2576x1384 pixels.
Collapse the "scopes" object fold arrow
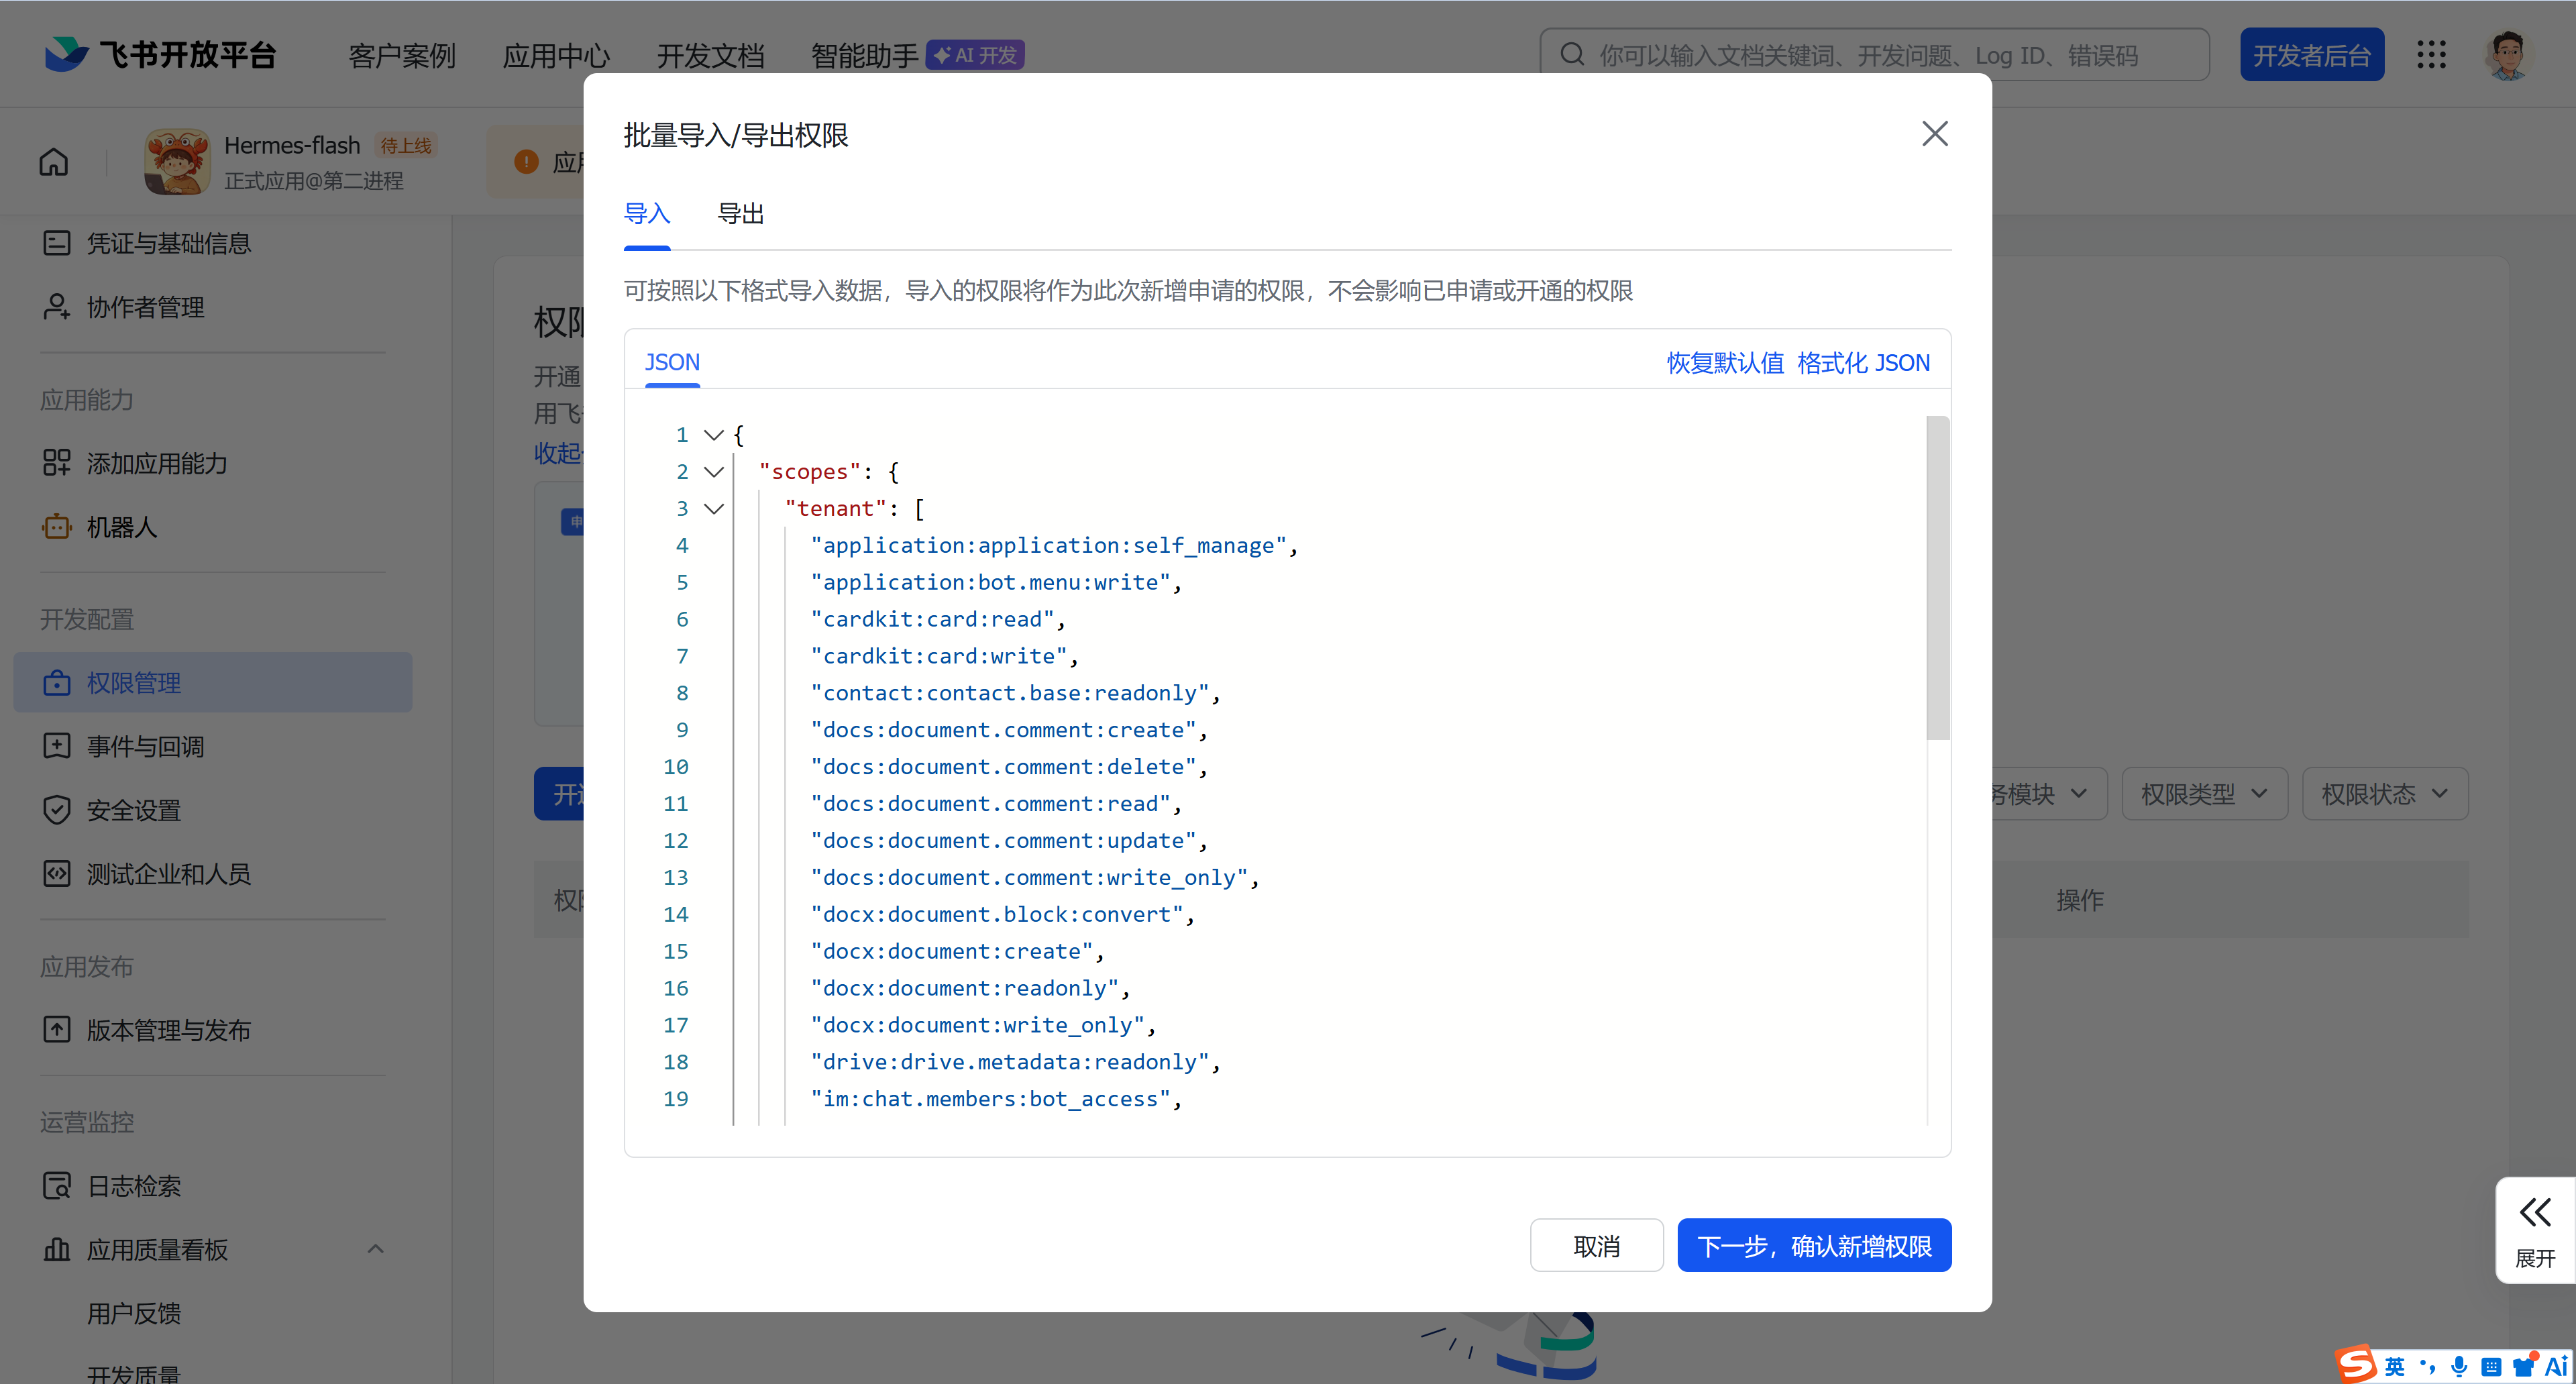click(714, 472)
